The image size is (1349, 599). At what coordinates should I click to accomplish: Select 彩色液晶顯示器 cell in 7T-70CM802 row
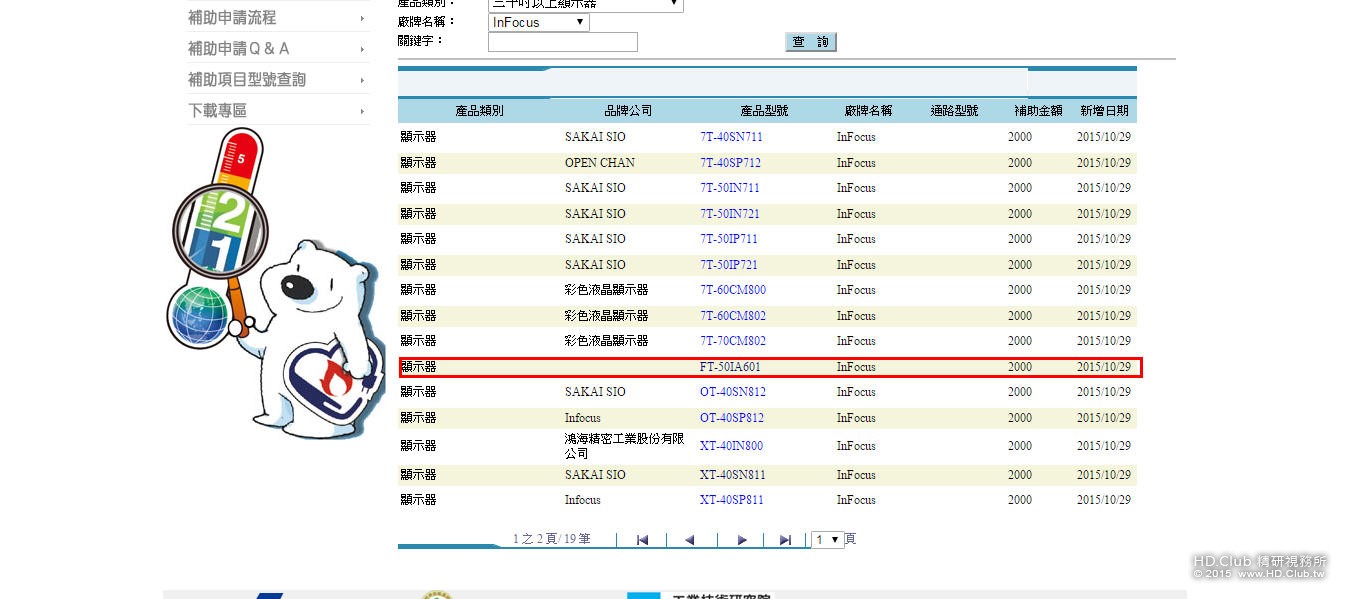pos(606,341)
